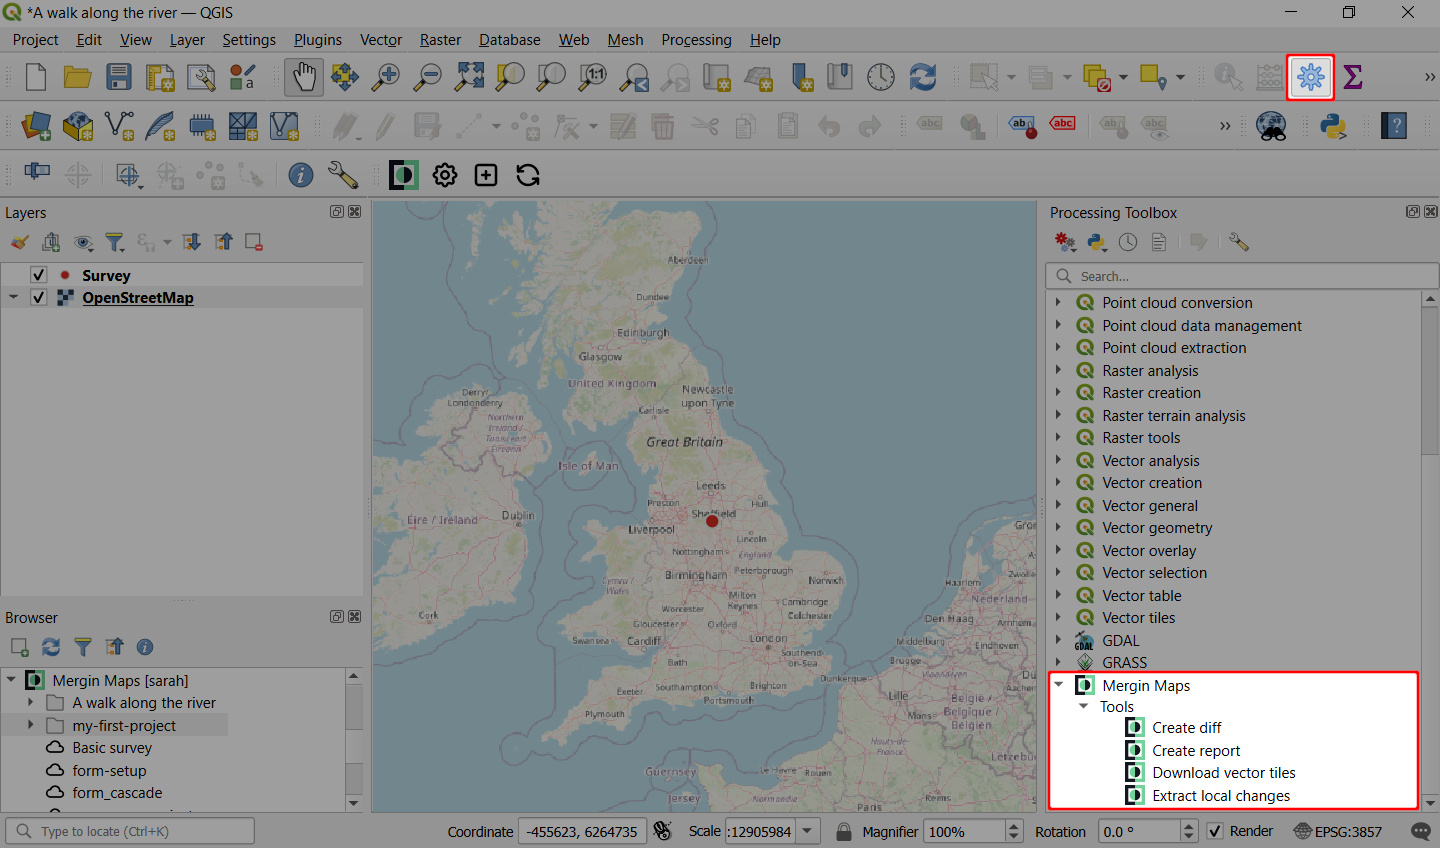Viewport: 1440px width, 848px height.
Task: Open the Processing menu
Action: (x=696, y=40)
